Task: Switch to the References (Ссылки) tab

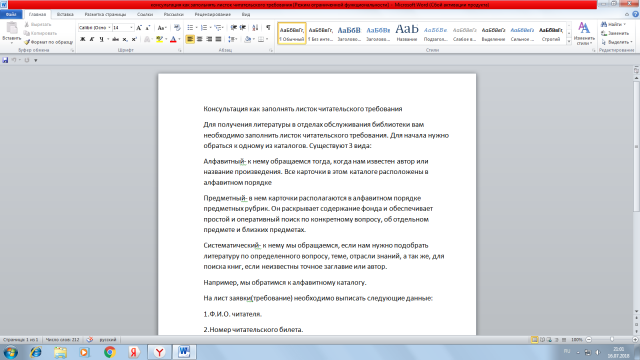Action: 145,14
